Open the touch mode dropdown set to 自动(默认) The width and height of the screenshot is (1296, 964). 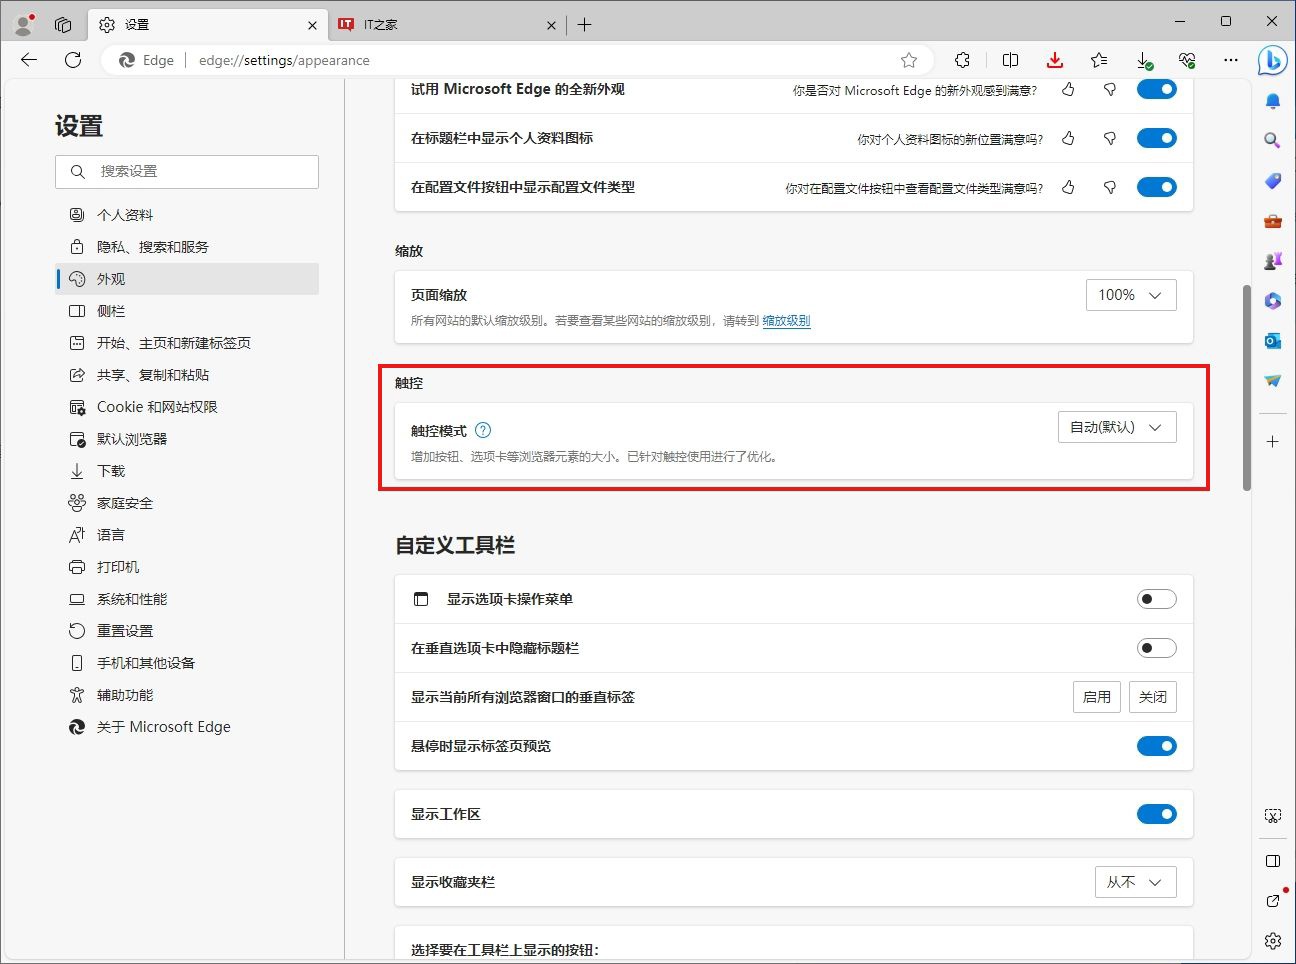click(1117, 427)
